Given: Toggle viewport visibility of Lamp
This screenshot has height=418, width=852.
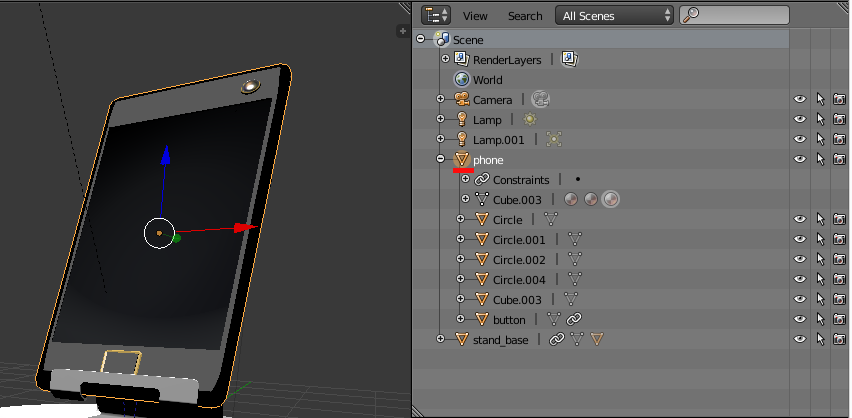Looking at the screenshot, I should pyautogui.click(x=799, y=119).
